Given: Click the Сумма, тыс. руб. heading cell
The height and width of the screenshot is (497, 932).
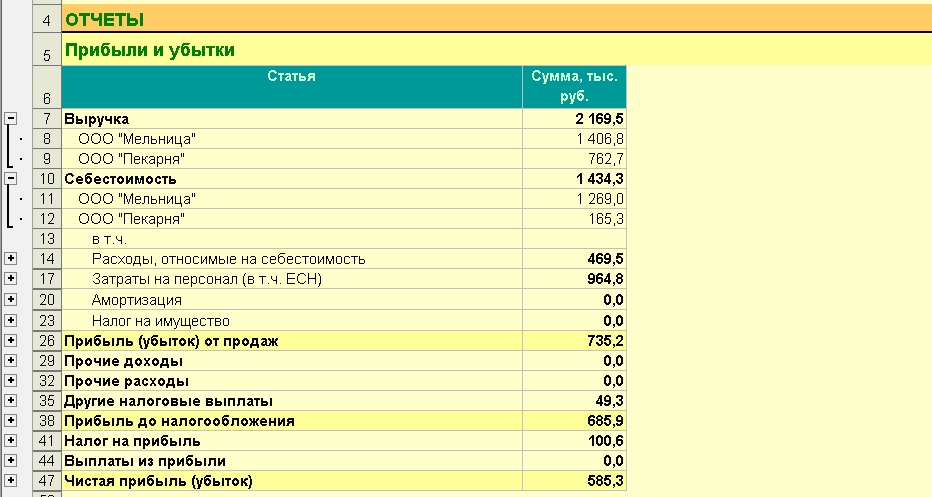Looking at the screenshot, I should point(574,87).
